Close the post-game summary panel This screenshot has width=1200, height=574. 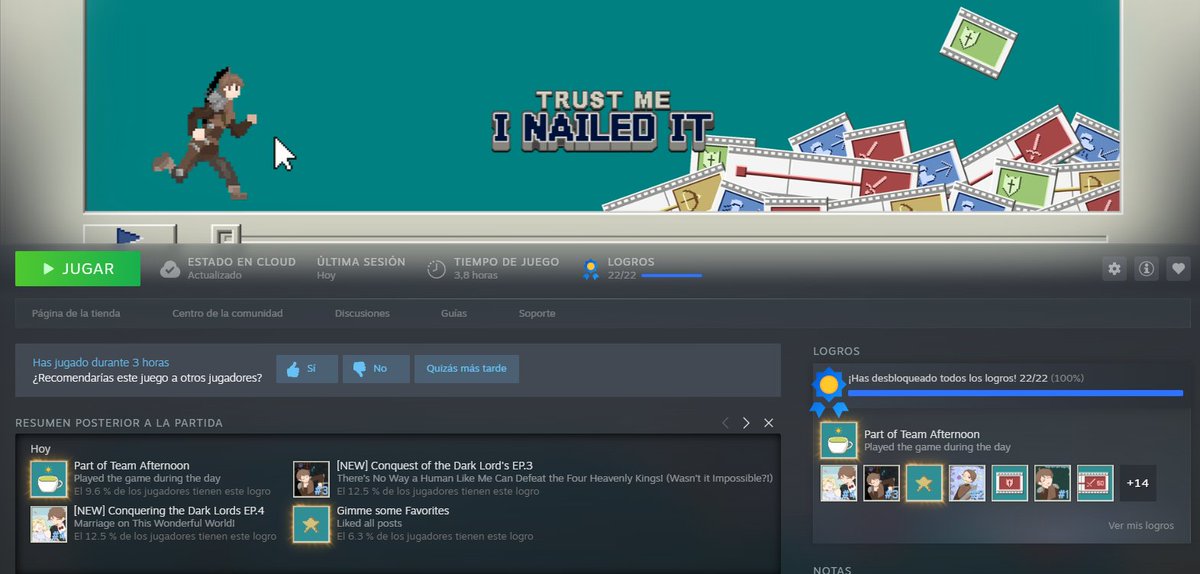769,423
